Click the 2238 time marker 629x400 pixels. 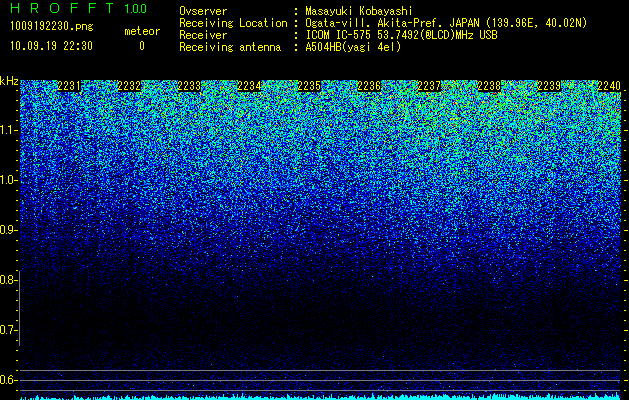(x=489, y=86)
